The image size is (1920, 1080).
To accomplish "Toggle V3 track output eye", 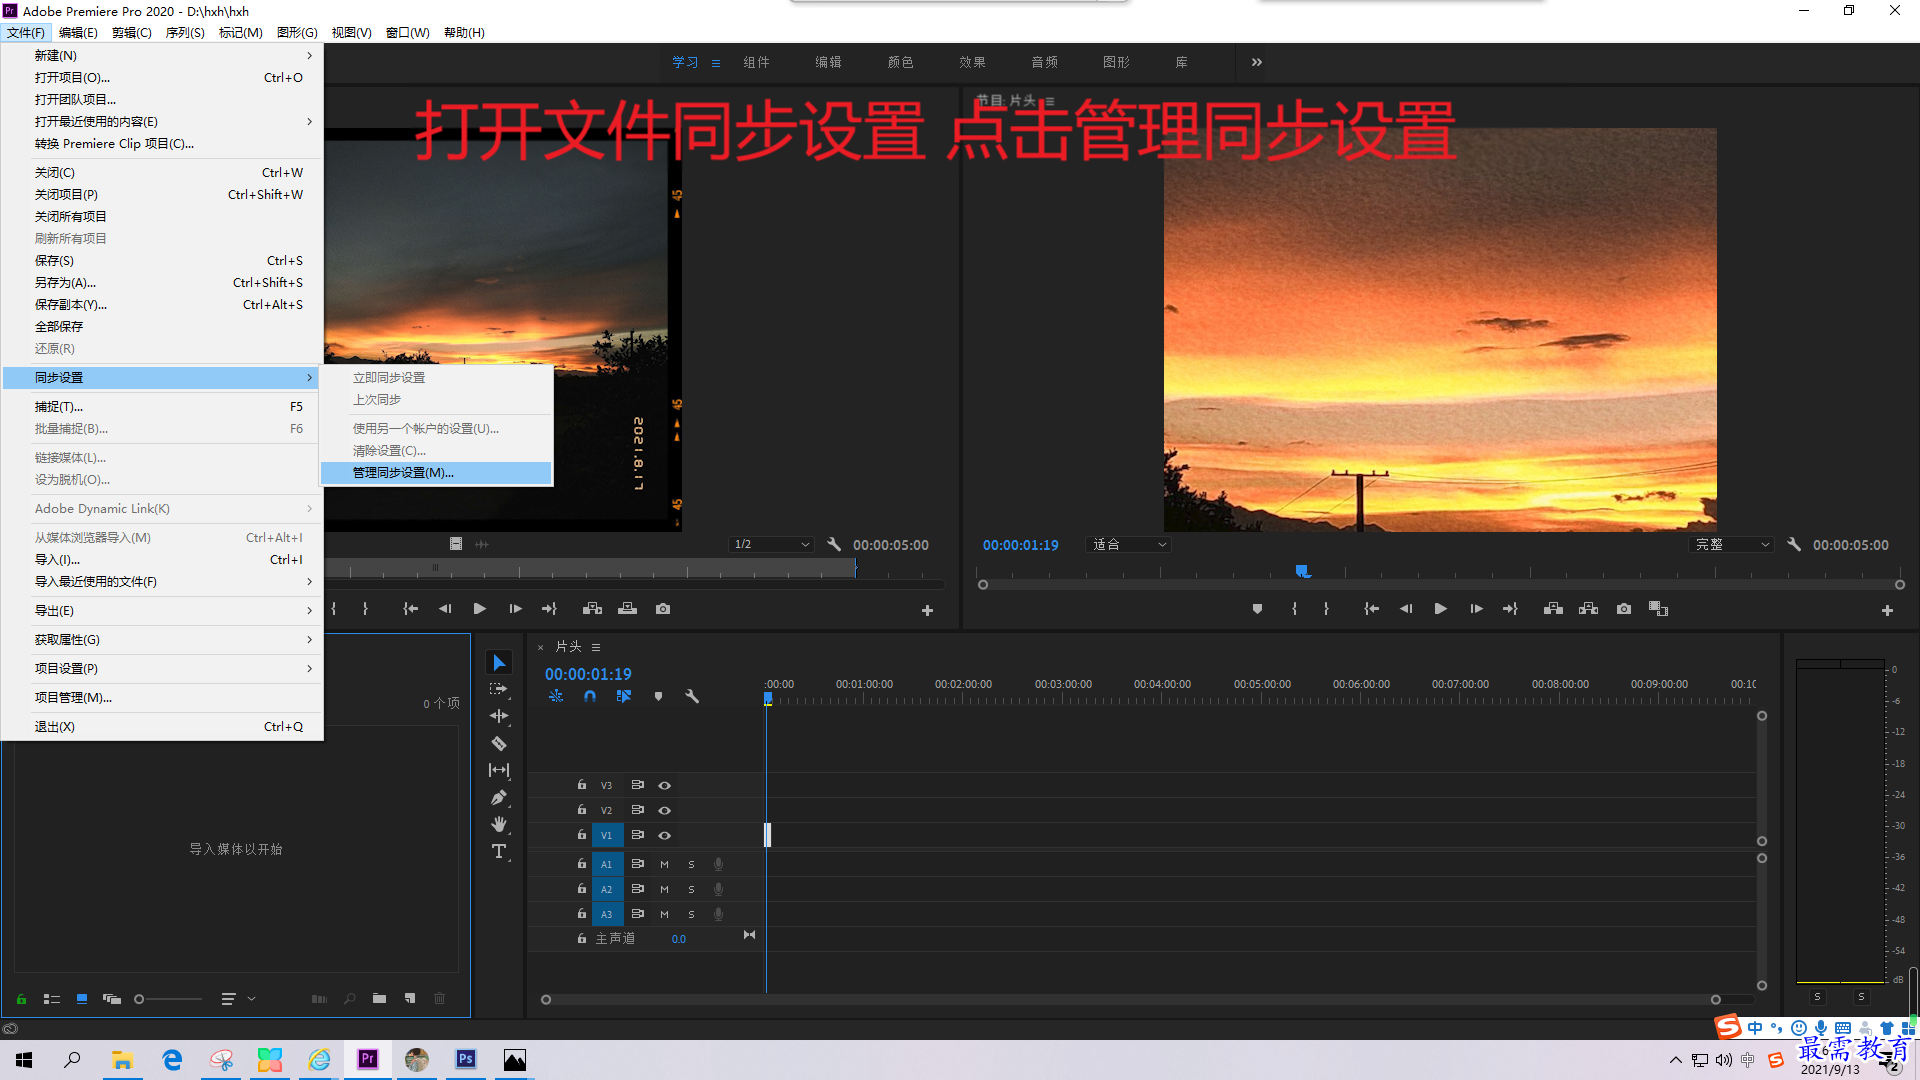I will pyautogui.click(x=664, y=786).
